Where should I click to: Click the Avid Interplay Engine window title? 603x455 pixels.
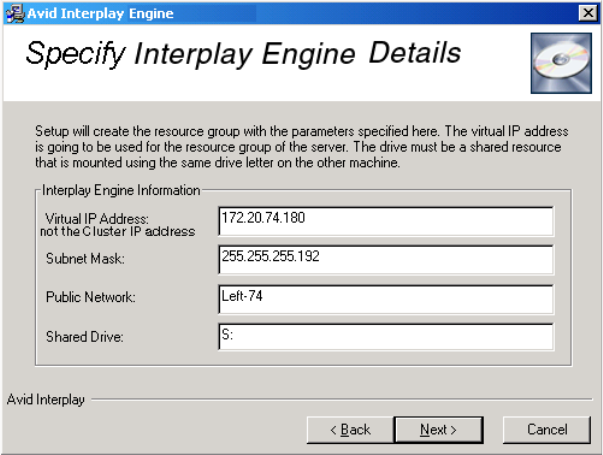100,13
